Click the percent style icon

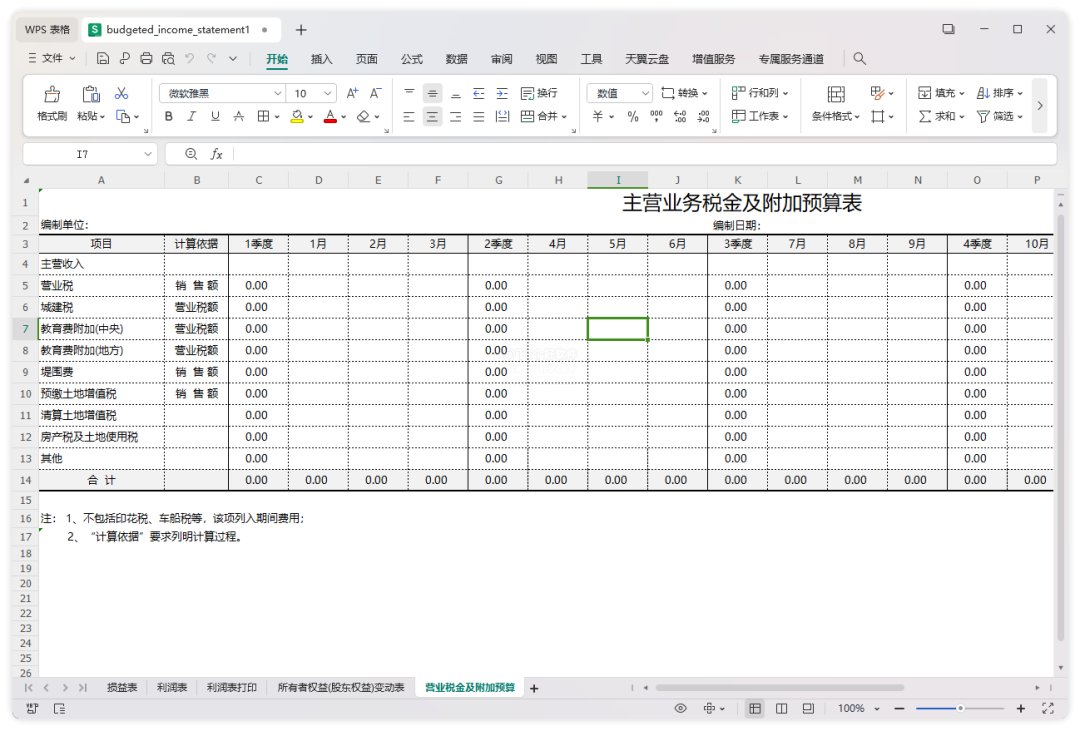633,117
